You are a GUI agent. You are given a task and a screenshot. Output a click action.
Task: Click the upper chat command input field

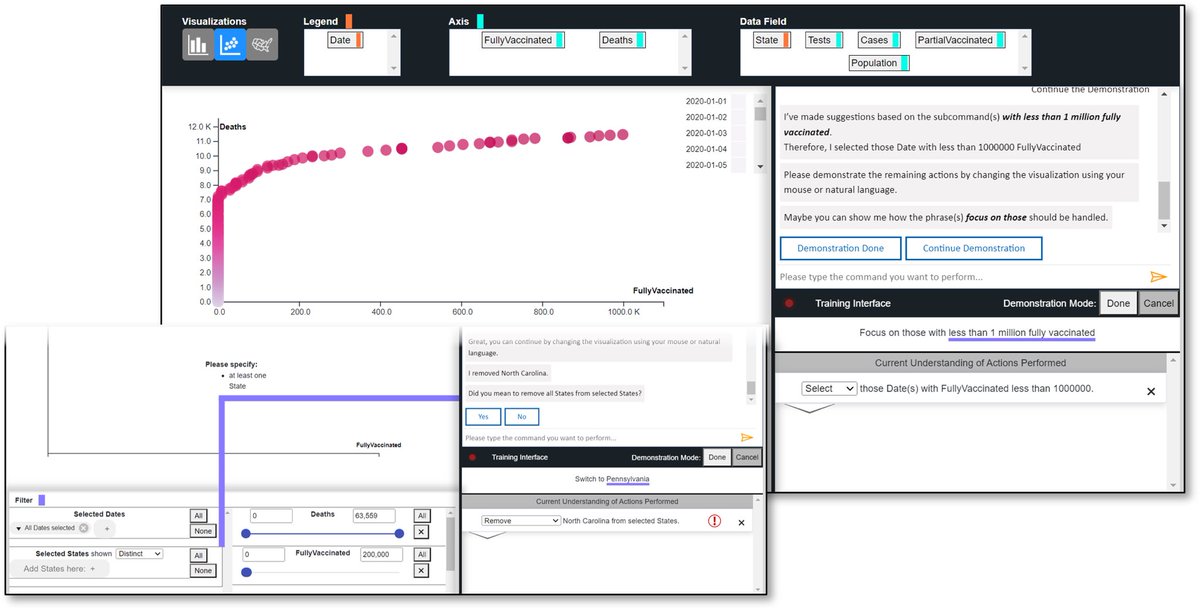960,277
